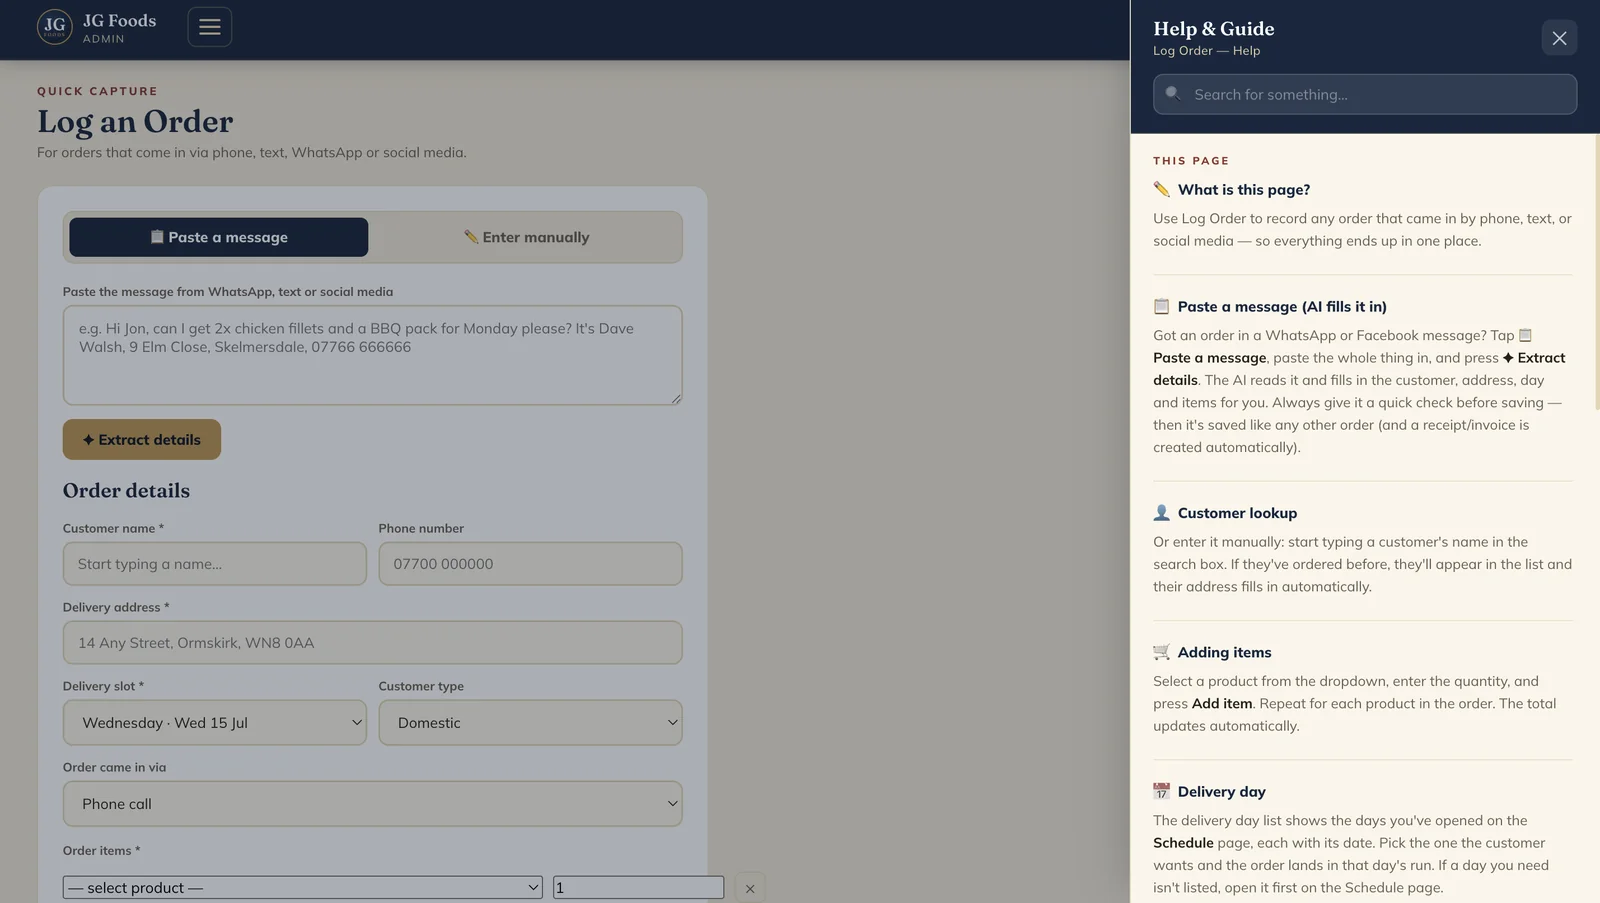Image resolution: width=1600 pixels, height=903 pixels.
Task: Click in the paste message textarea
Action: coord(372,355)
